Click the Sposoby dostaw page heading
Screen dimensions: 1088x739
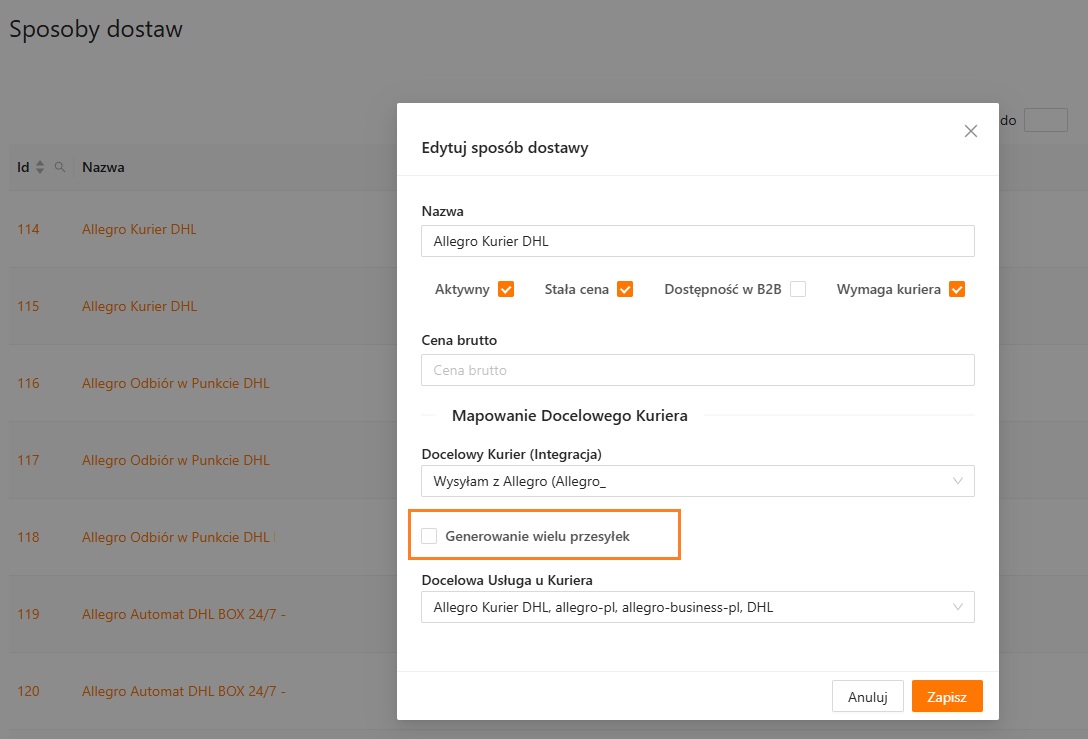96,29
